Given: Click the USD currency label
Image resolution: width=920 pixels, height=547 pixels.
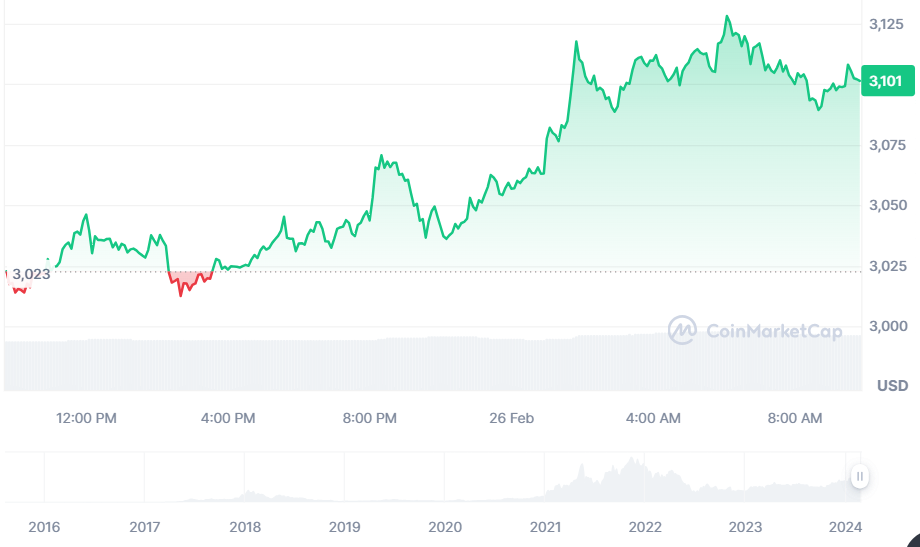Looking at the screenshot, I should (892, 386).
